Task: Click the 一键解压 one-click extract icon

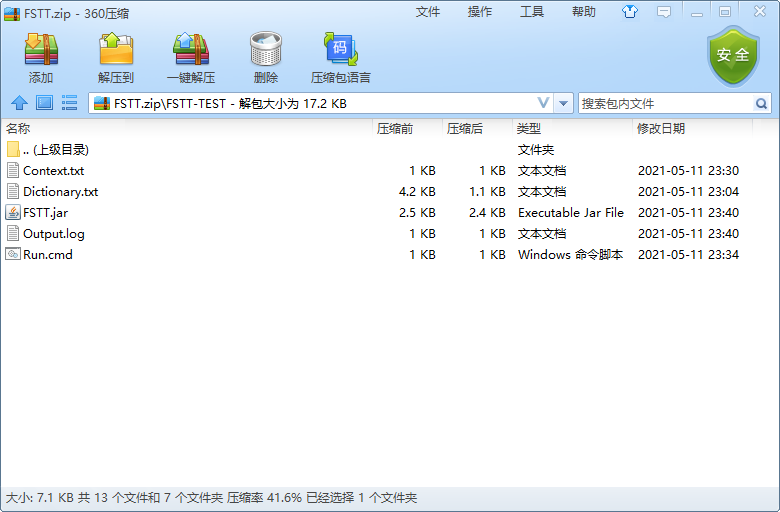Action: tap(191, 50)
